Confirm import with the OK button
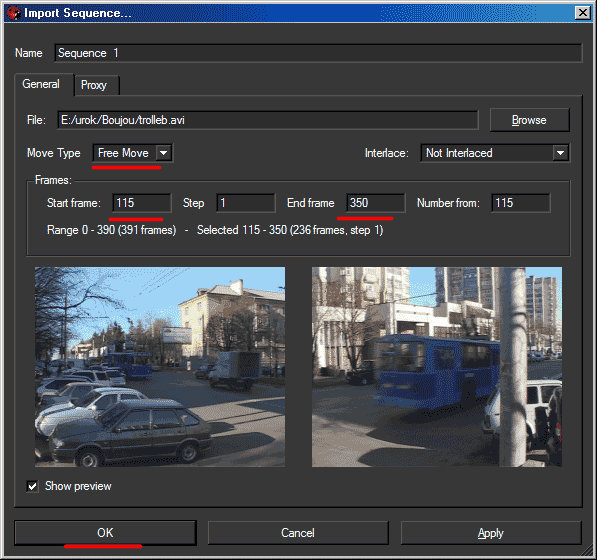This screenshot has width=597, height=560. click(105, 533)
